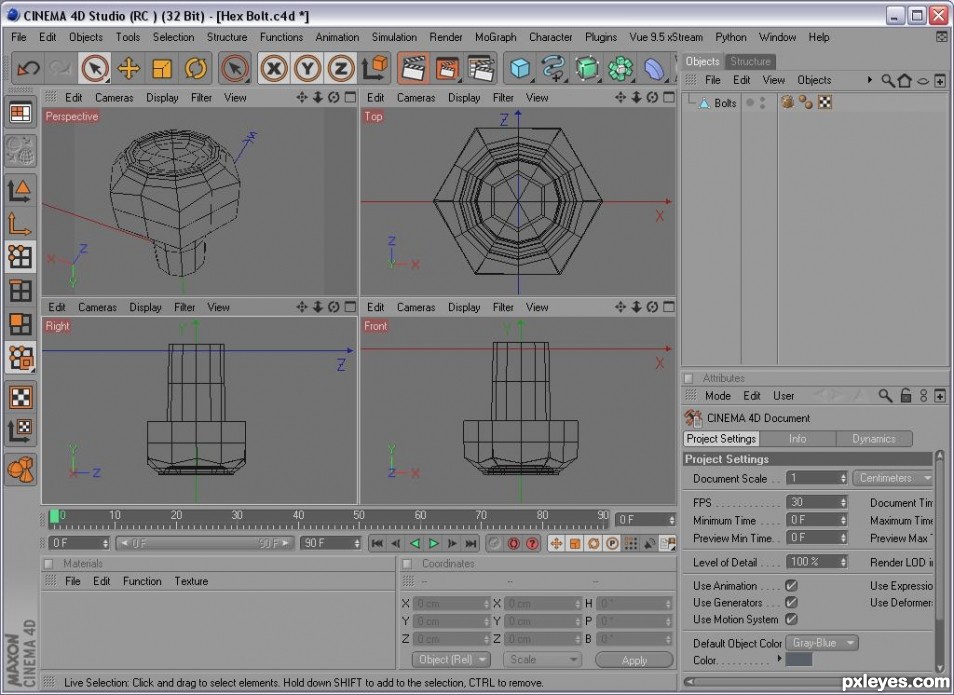This screenshot has height=695, width=954.
Task: Add HyperNURBS generator icon
Action: pyautogui.click(x=587, y=68)
